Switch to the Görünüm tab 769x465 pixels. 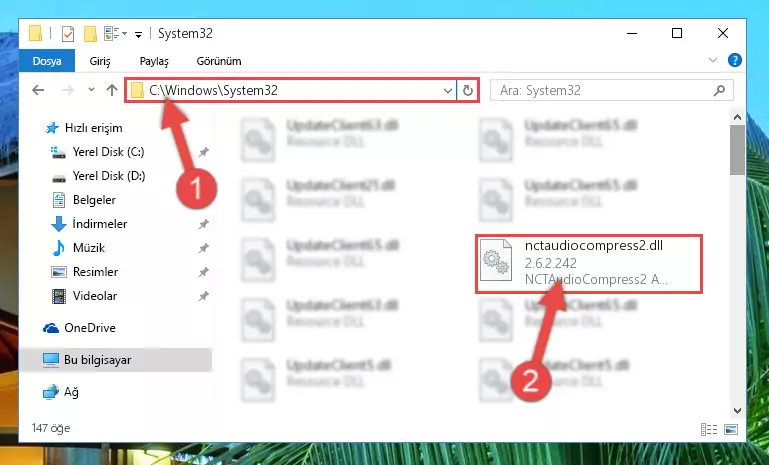point(219,61)
